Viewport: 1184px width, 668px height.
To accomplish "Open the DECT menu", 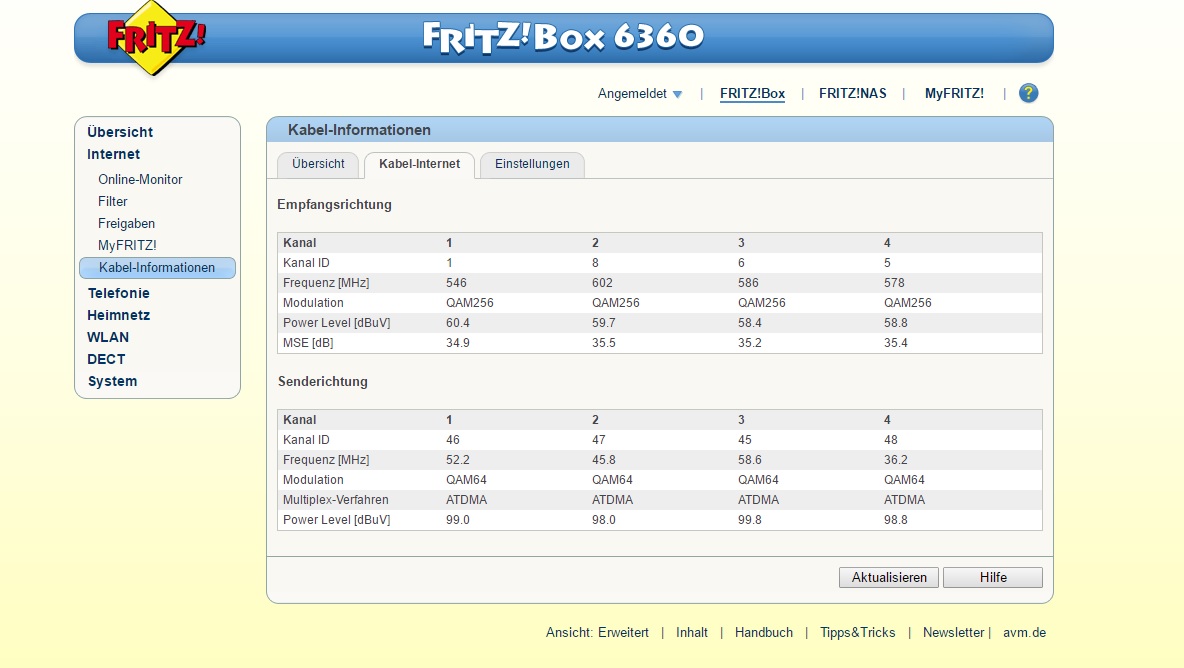I will click(x=106, y=359).
